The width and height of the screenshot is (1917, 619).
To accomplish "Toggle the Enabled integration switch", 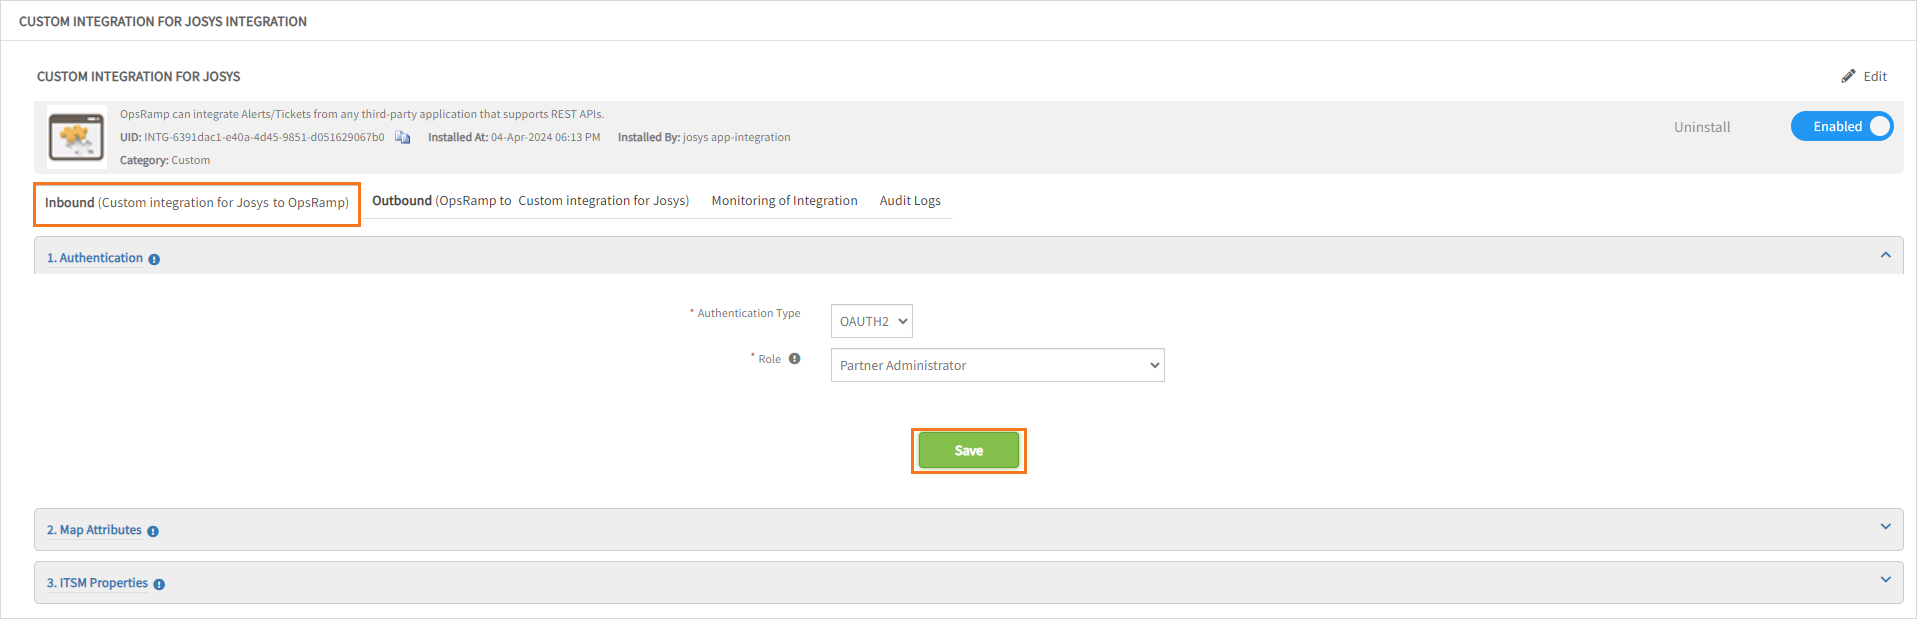I will (1841, 126).
